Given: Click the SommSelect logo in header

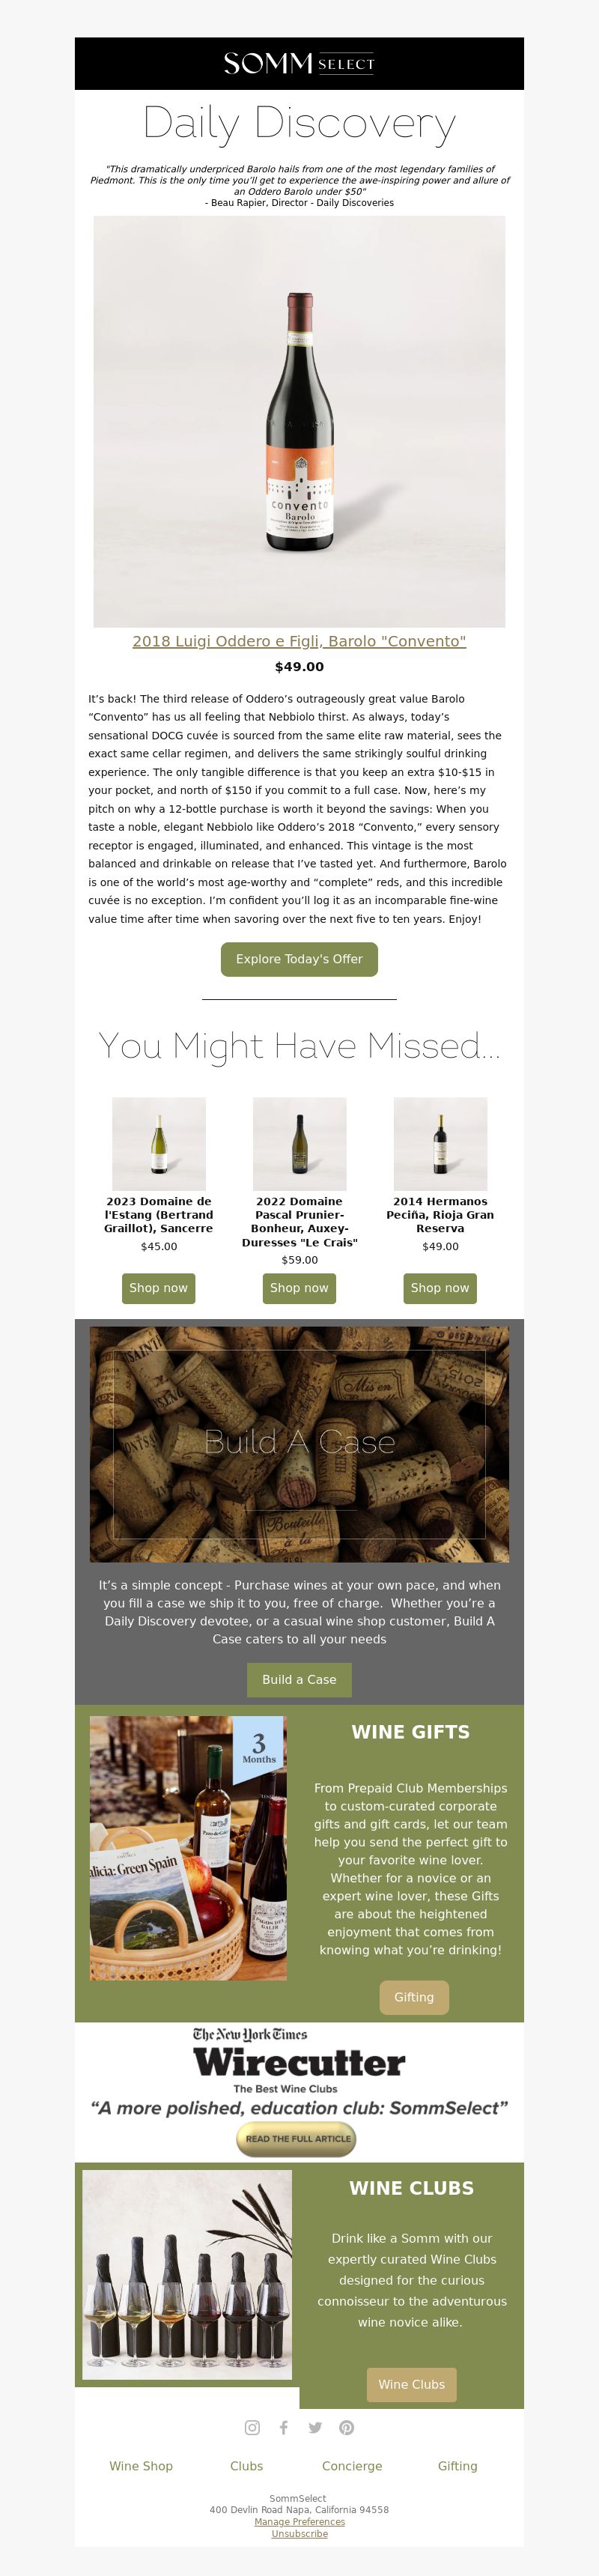Looking at the screenshot, I should pyautogui.click(x=299, y=63).
